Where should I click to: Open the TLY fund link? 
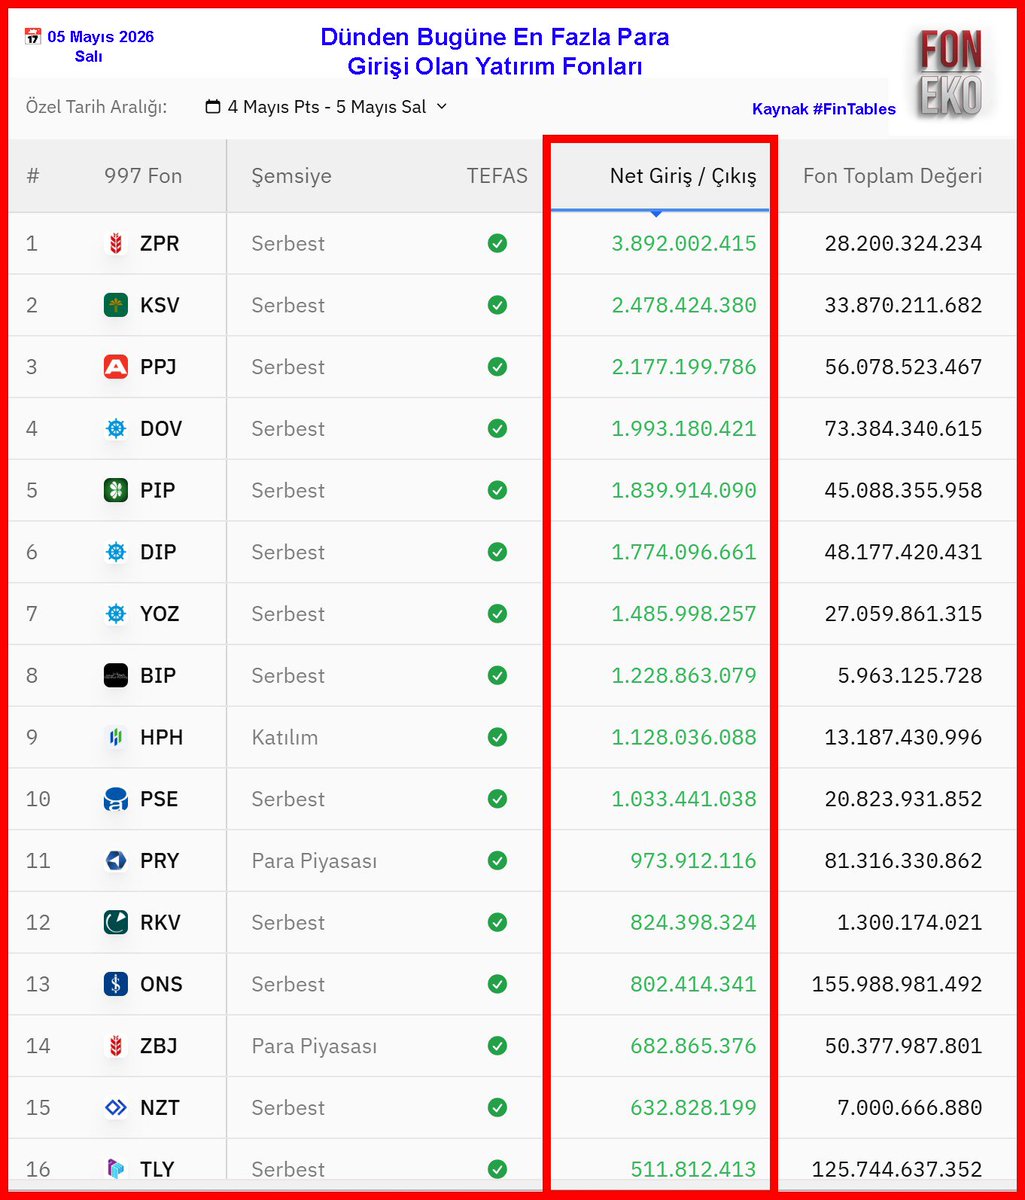(157, 1169)
